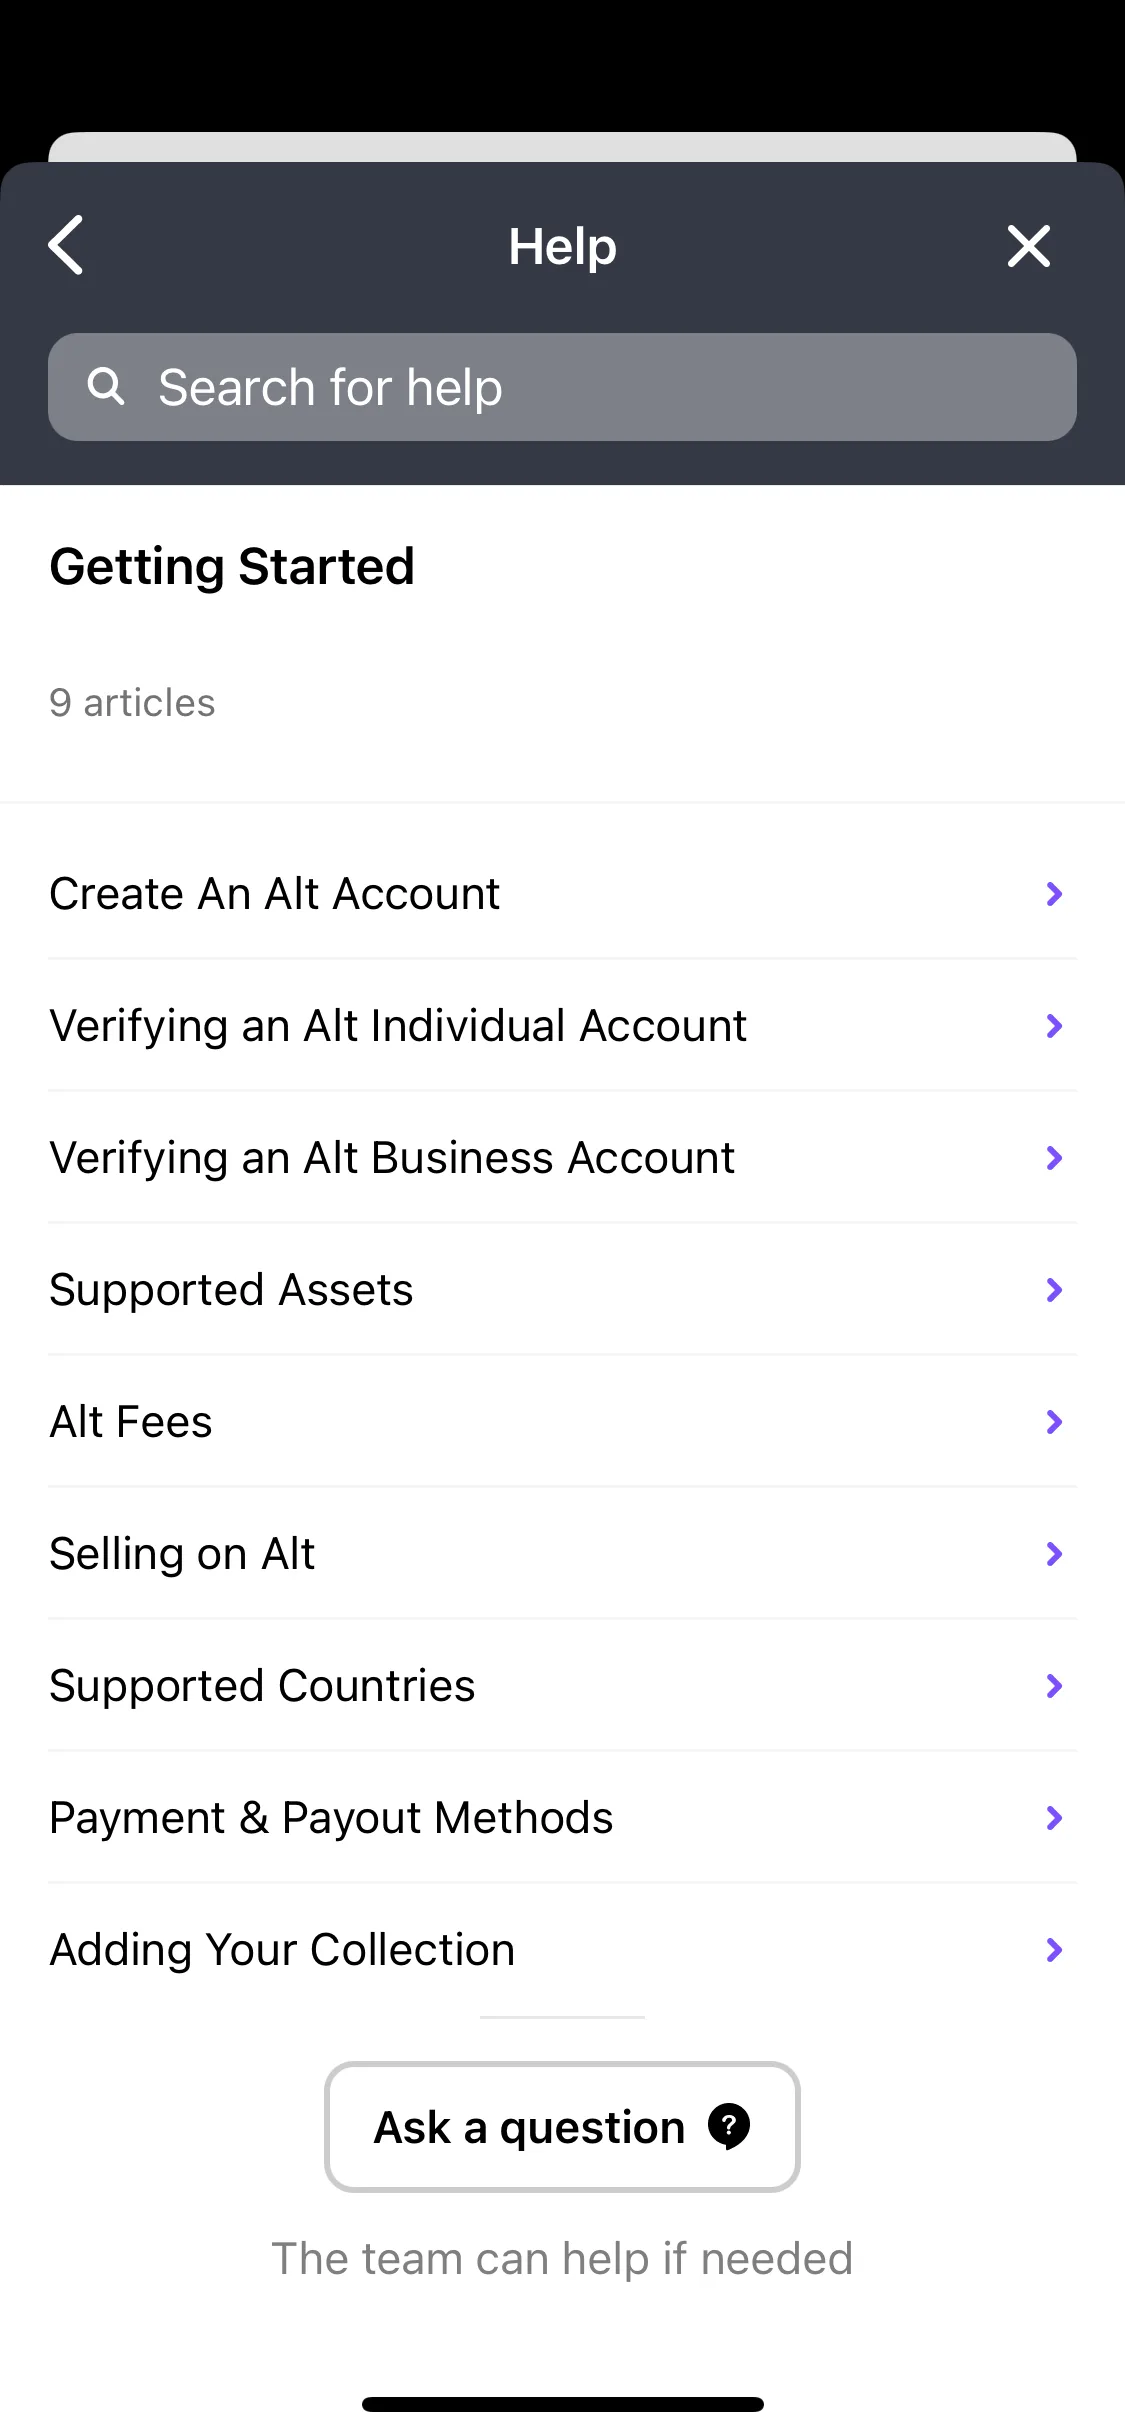
Task: Open Verifying an Alt Business Account article
Action: pos(562,1158)
